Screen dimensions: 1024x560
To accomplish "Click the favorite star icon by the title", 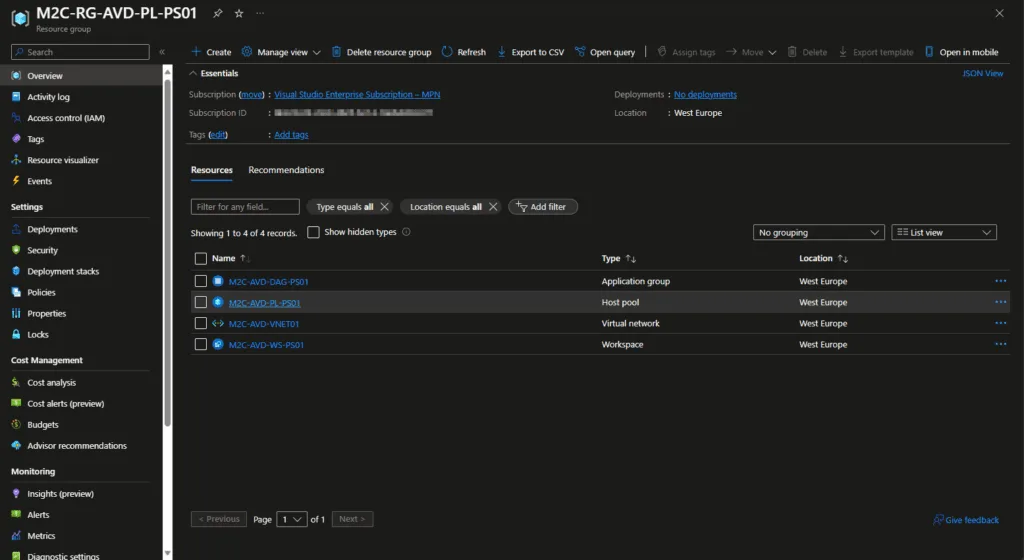I will [238, 13].
